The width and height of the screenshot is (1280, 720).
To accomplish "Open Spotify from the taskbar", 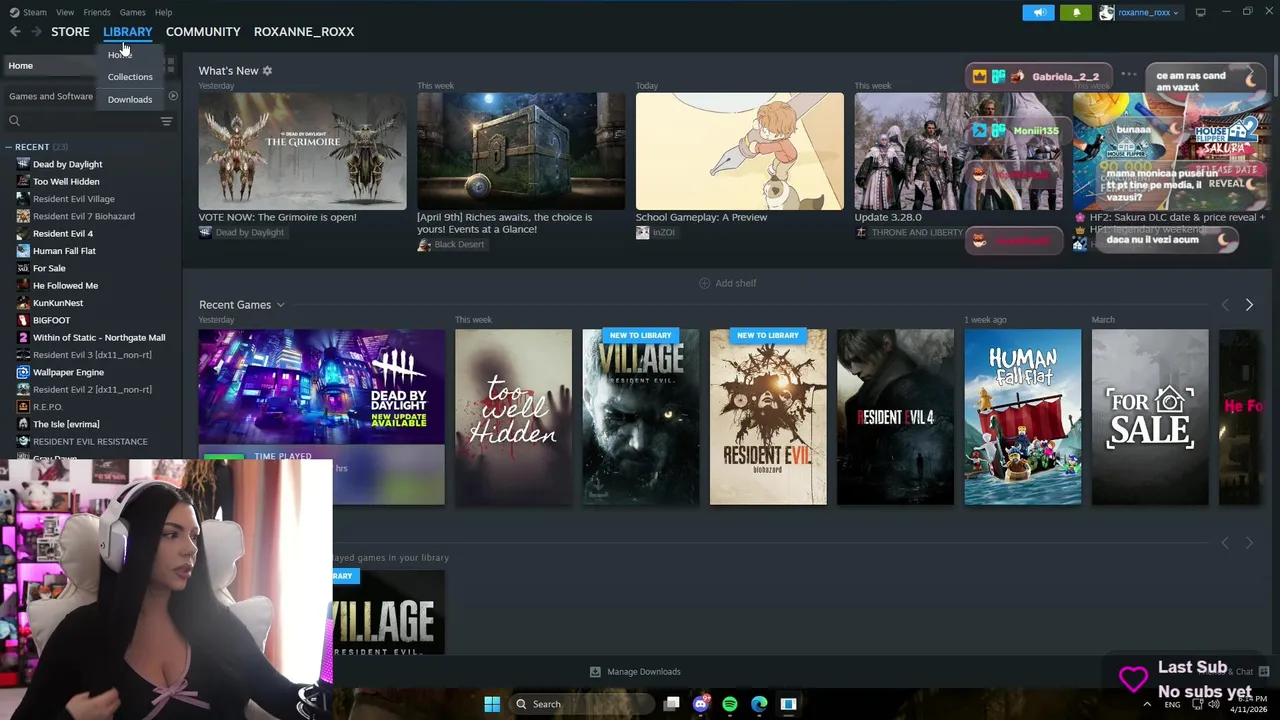I will (x=730, y=704).
